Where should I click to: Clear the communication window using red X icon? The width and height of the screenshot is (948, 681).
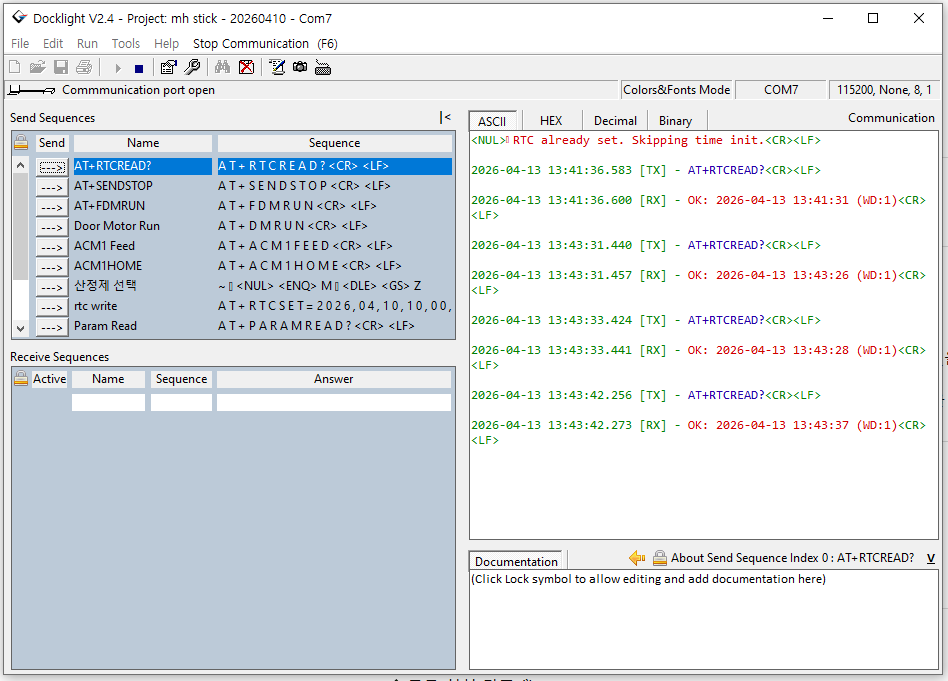(x=246, y=68)
